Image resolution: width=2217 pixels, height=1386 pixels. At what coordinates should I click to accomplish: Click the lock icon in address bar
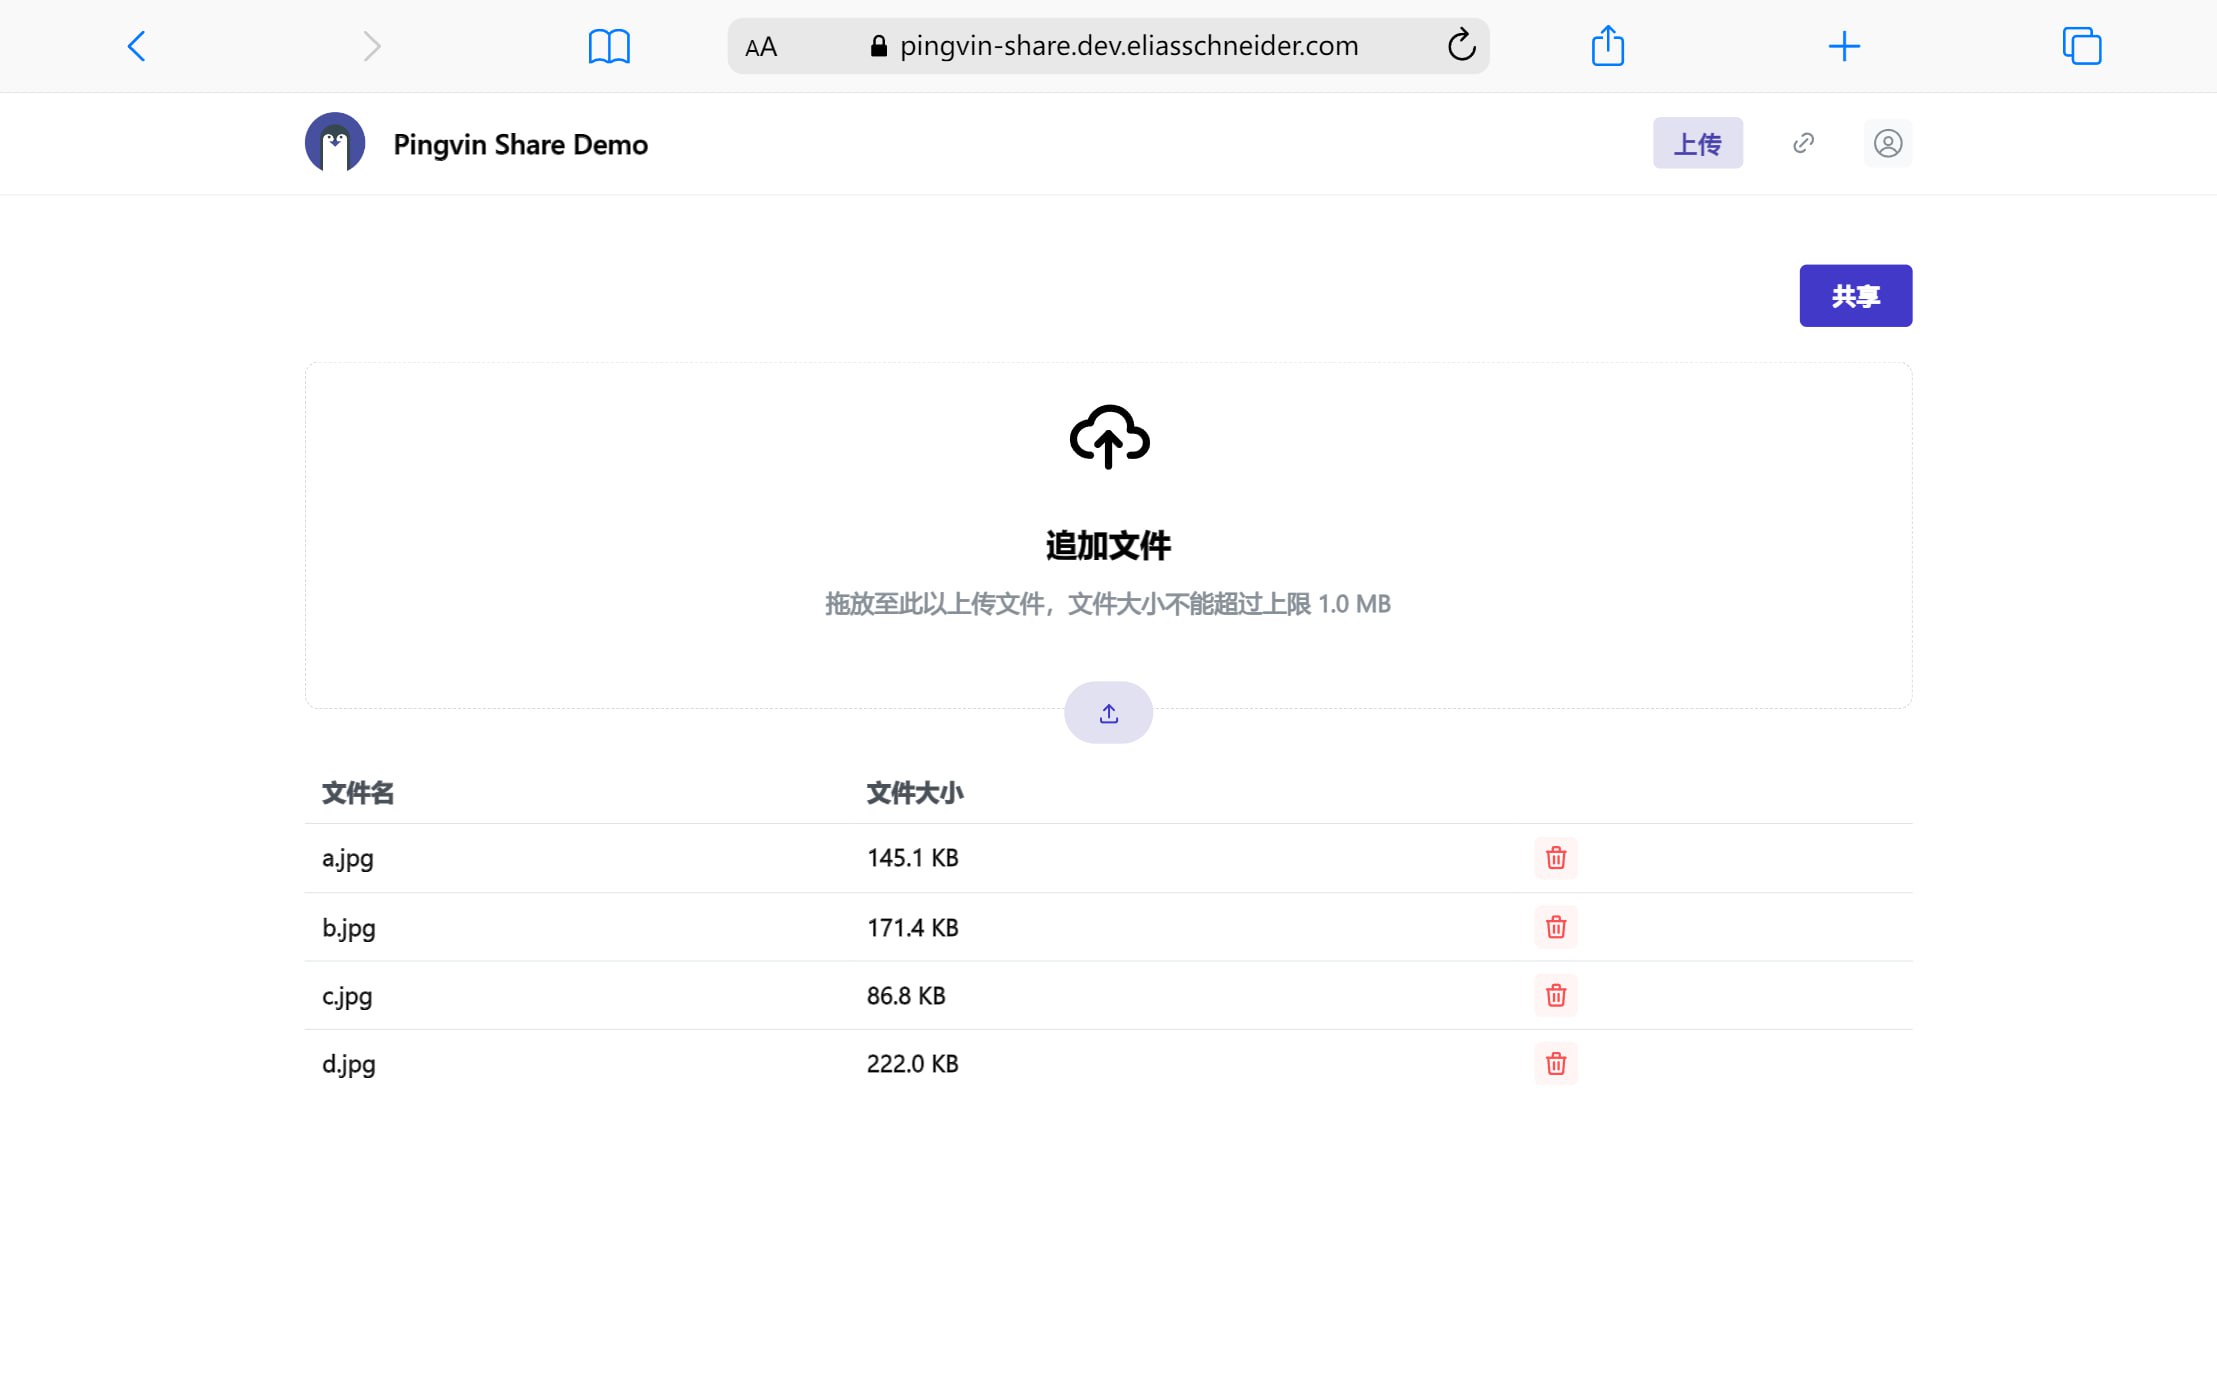(x=878, y=46)
